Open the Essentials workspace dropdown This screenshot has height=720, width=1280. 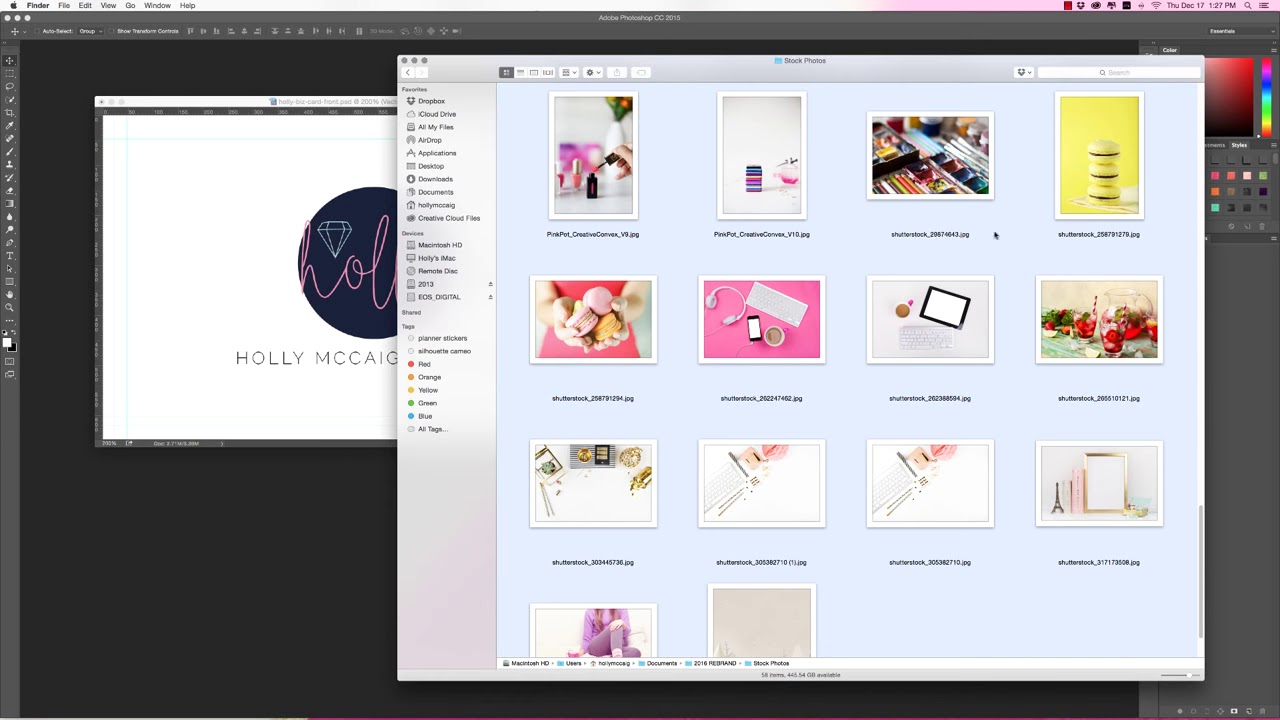tap(1240, 31)
